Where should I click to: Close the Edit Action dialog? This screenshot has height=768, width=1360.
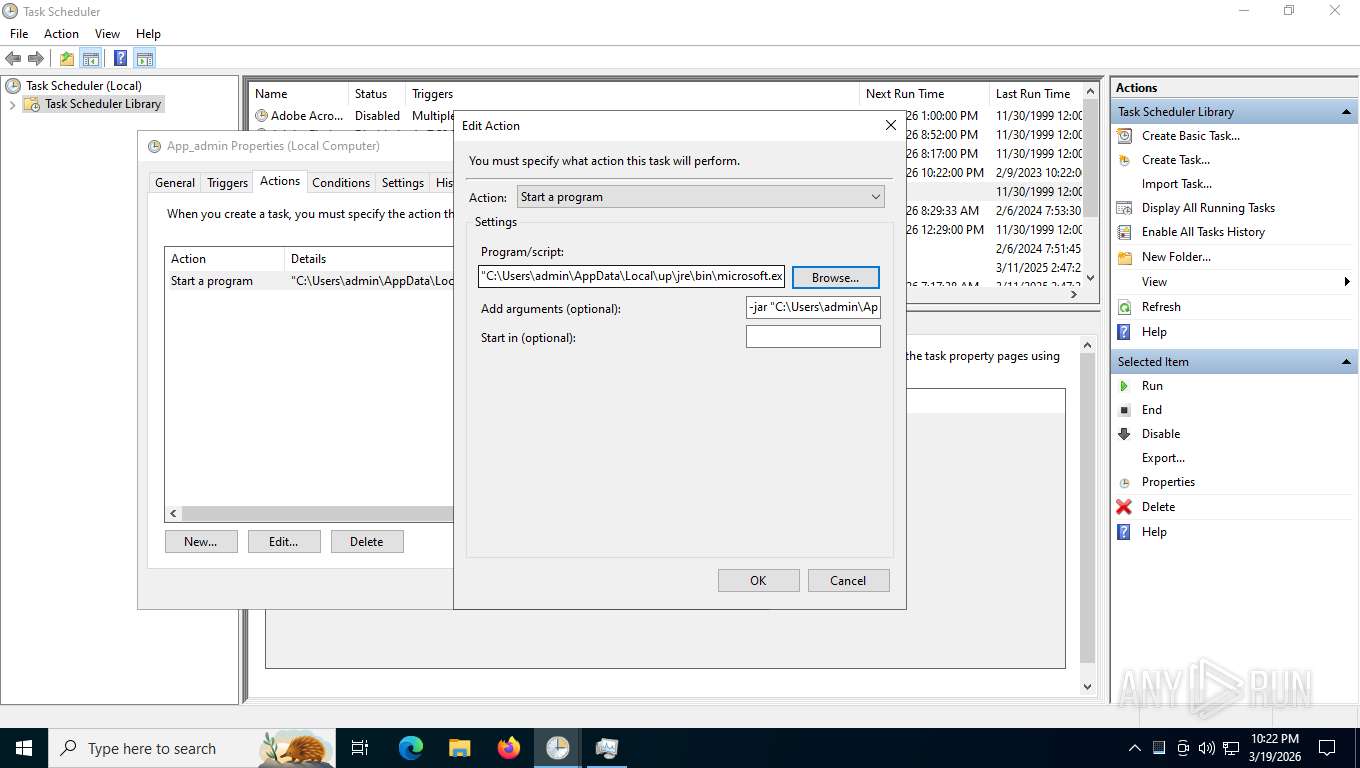pos(890,126)
